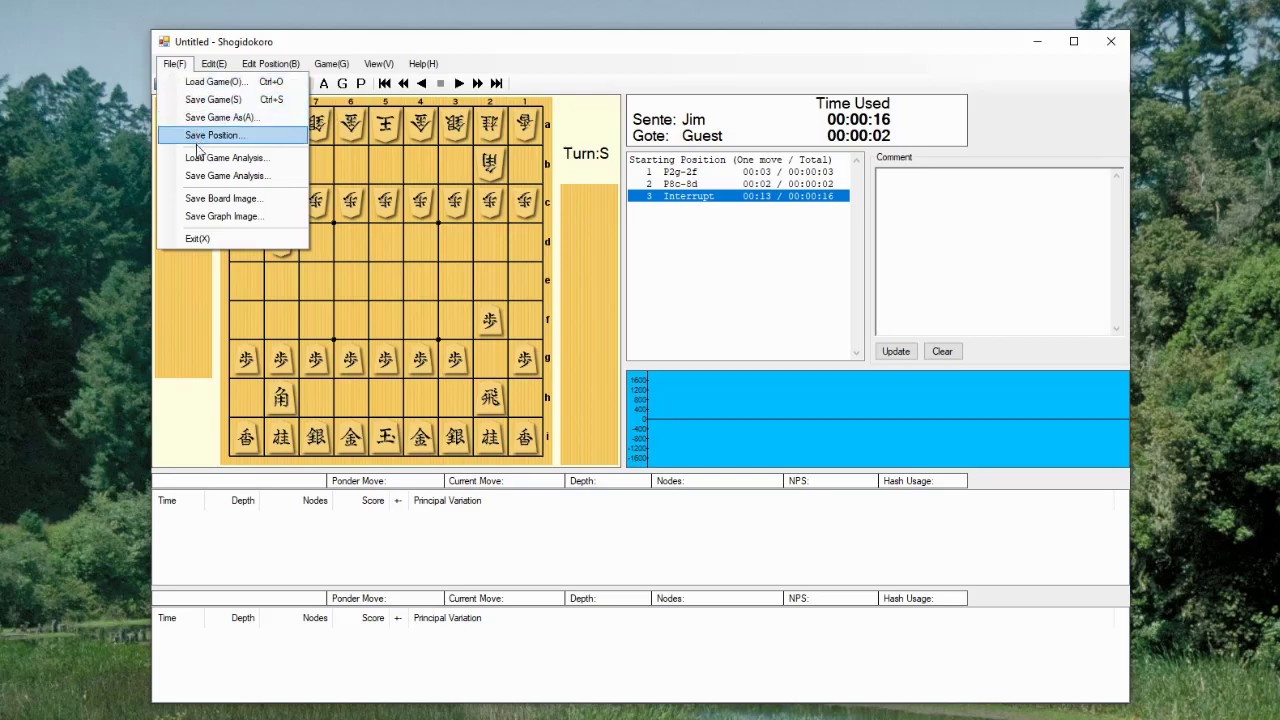This screenshot has width=1280, height=720.
Task: Click the G toolbar button
Action: point(342,84)
